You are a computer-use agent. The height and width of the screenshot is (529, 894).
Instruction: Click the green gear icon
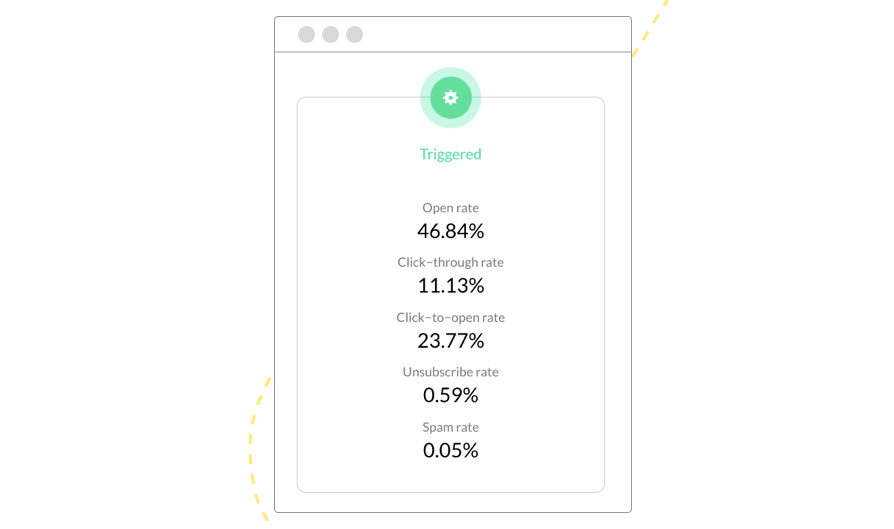tap(450, 97)
